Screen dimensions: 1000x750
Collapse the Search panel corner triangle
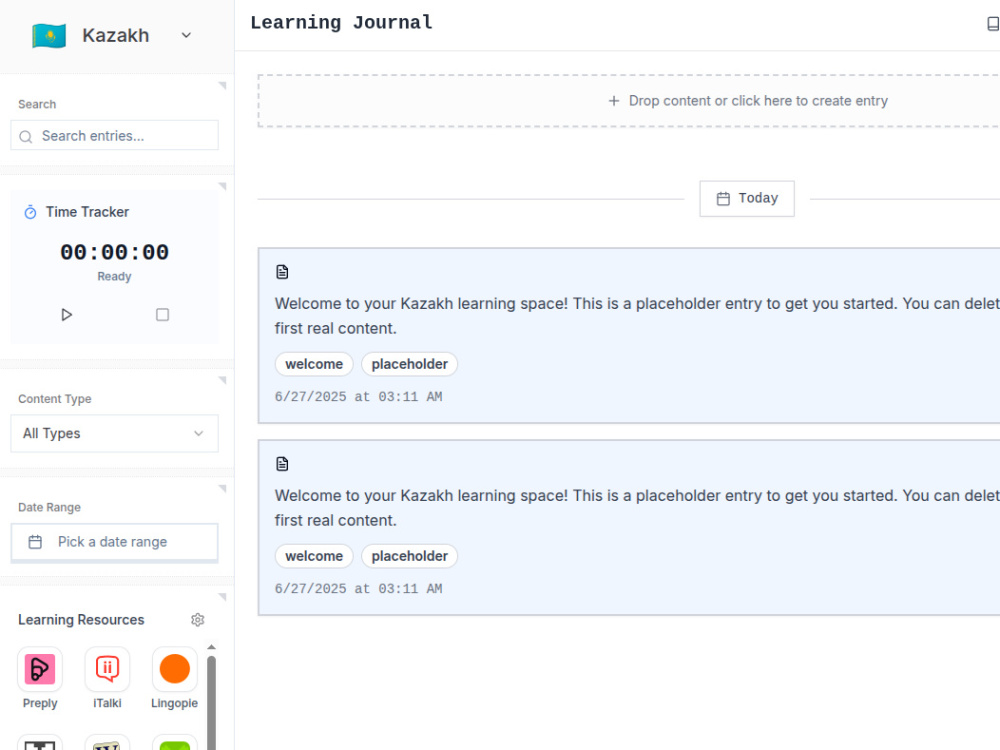(222, 85)
